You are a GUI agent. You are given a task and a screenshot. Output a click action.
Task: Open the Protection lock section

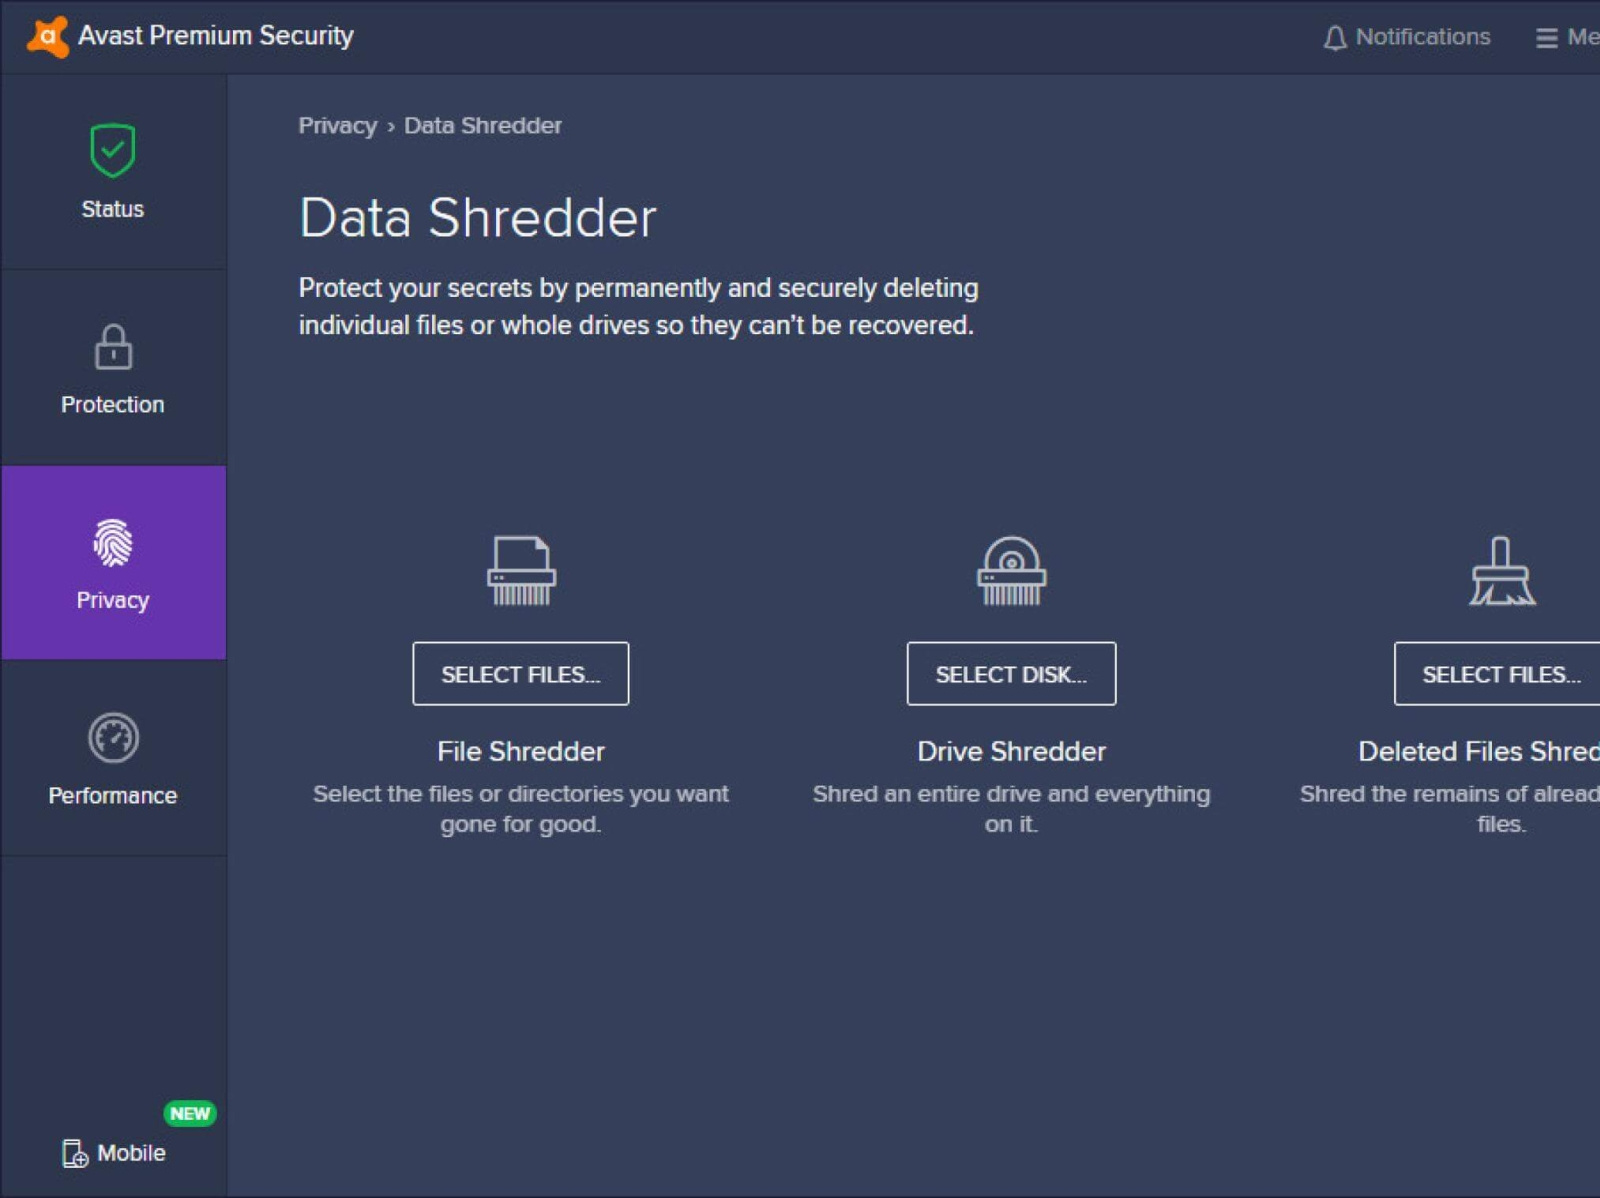click(x=113, y=368)
